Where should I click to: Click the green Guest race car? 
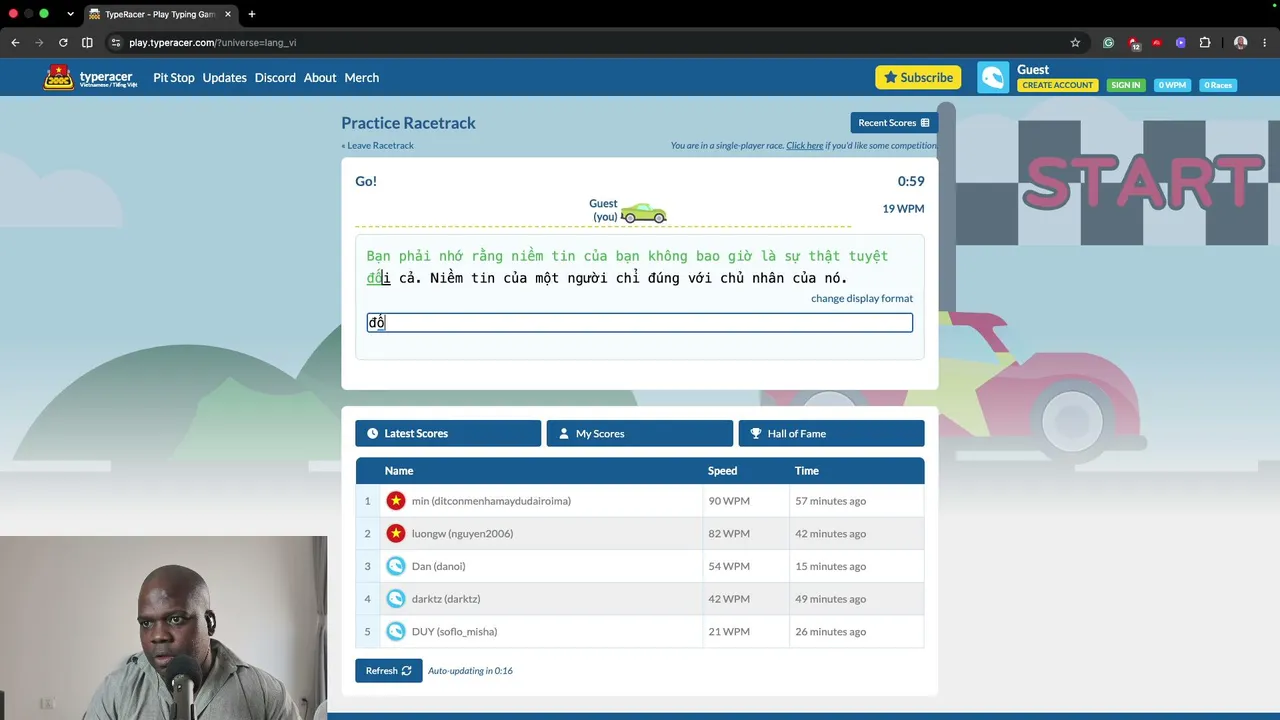[x=643, y=213]
